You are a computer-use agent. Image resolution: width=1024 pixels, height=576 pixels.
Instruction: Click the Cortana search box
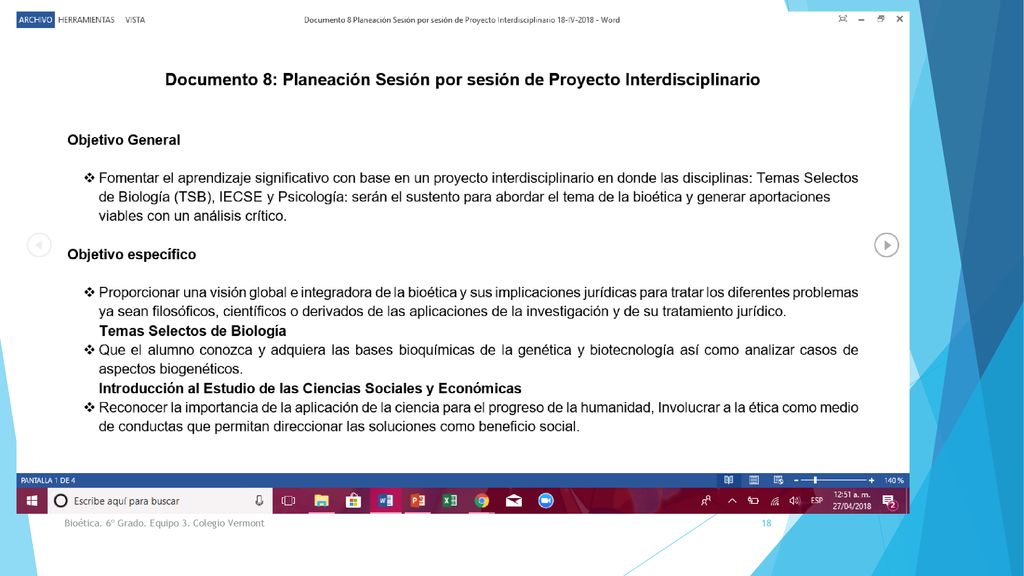[x=160, y=501]
